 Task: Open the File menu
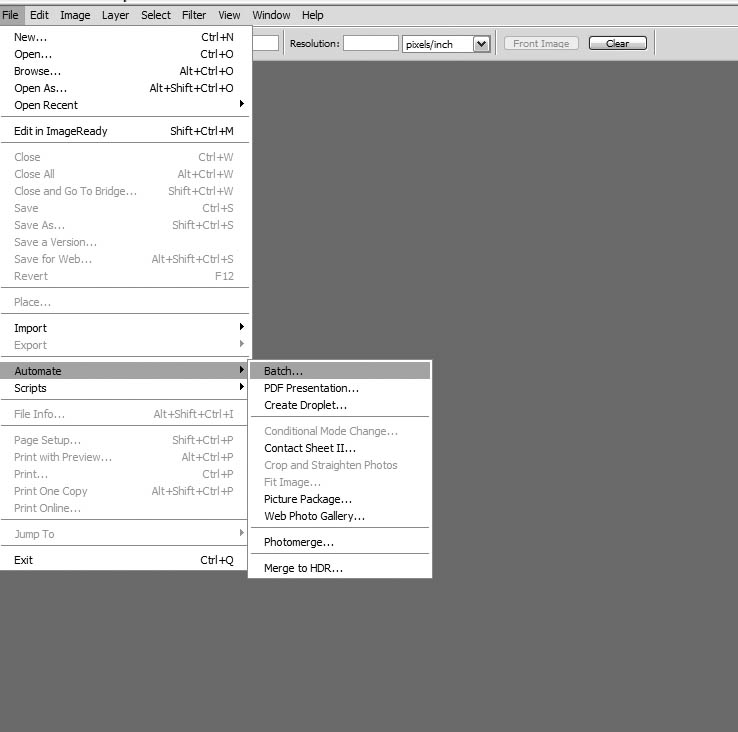[x=10, y=15]
